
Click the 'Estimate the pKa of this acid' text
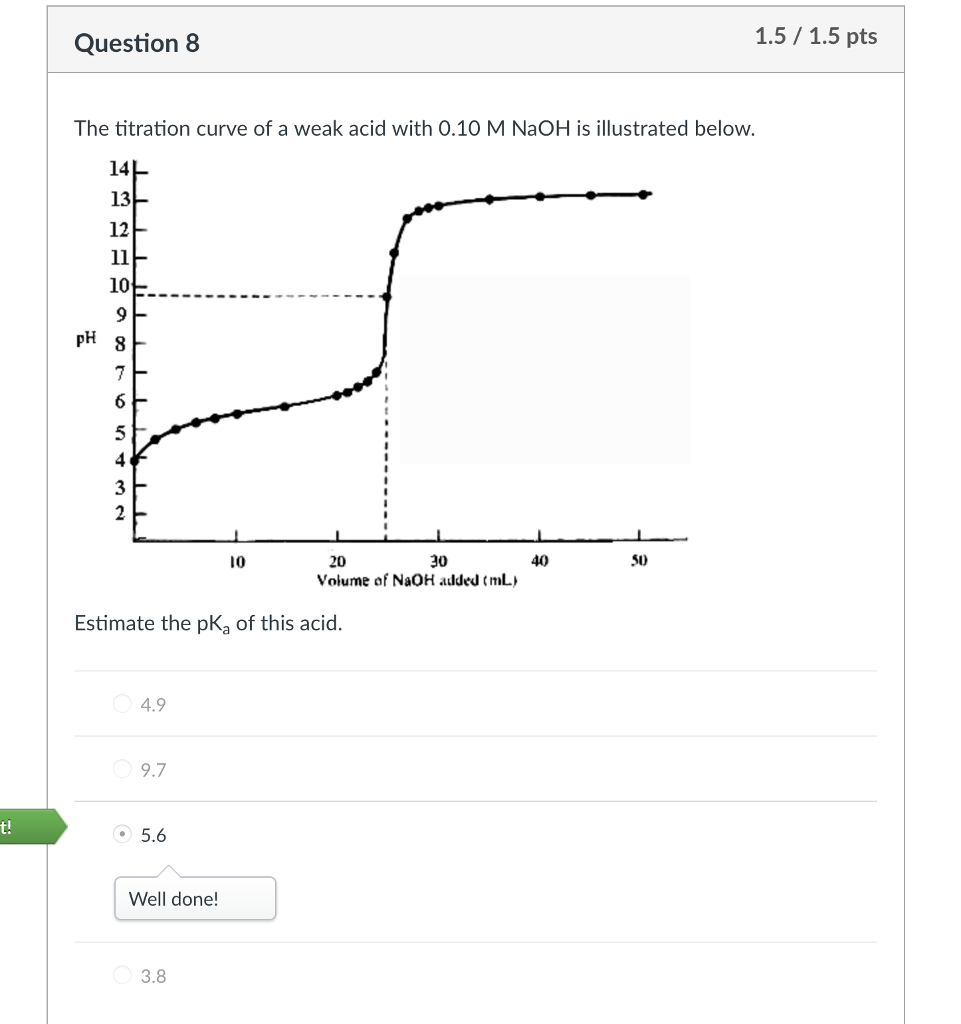click(208, 624)
